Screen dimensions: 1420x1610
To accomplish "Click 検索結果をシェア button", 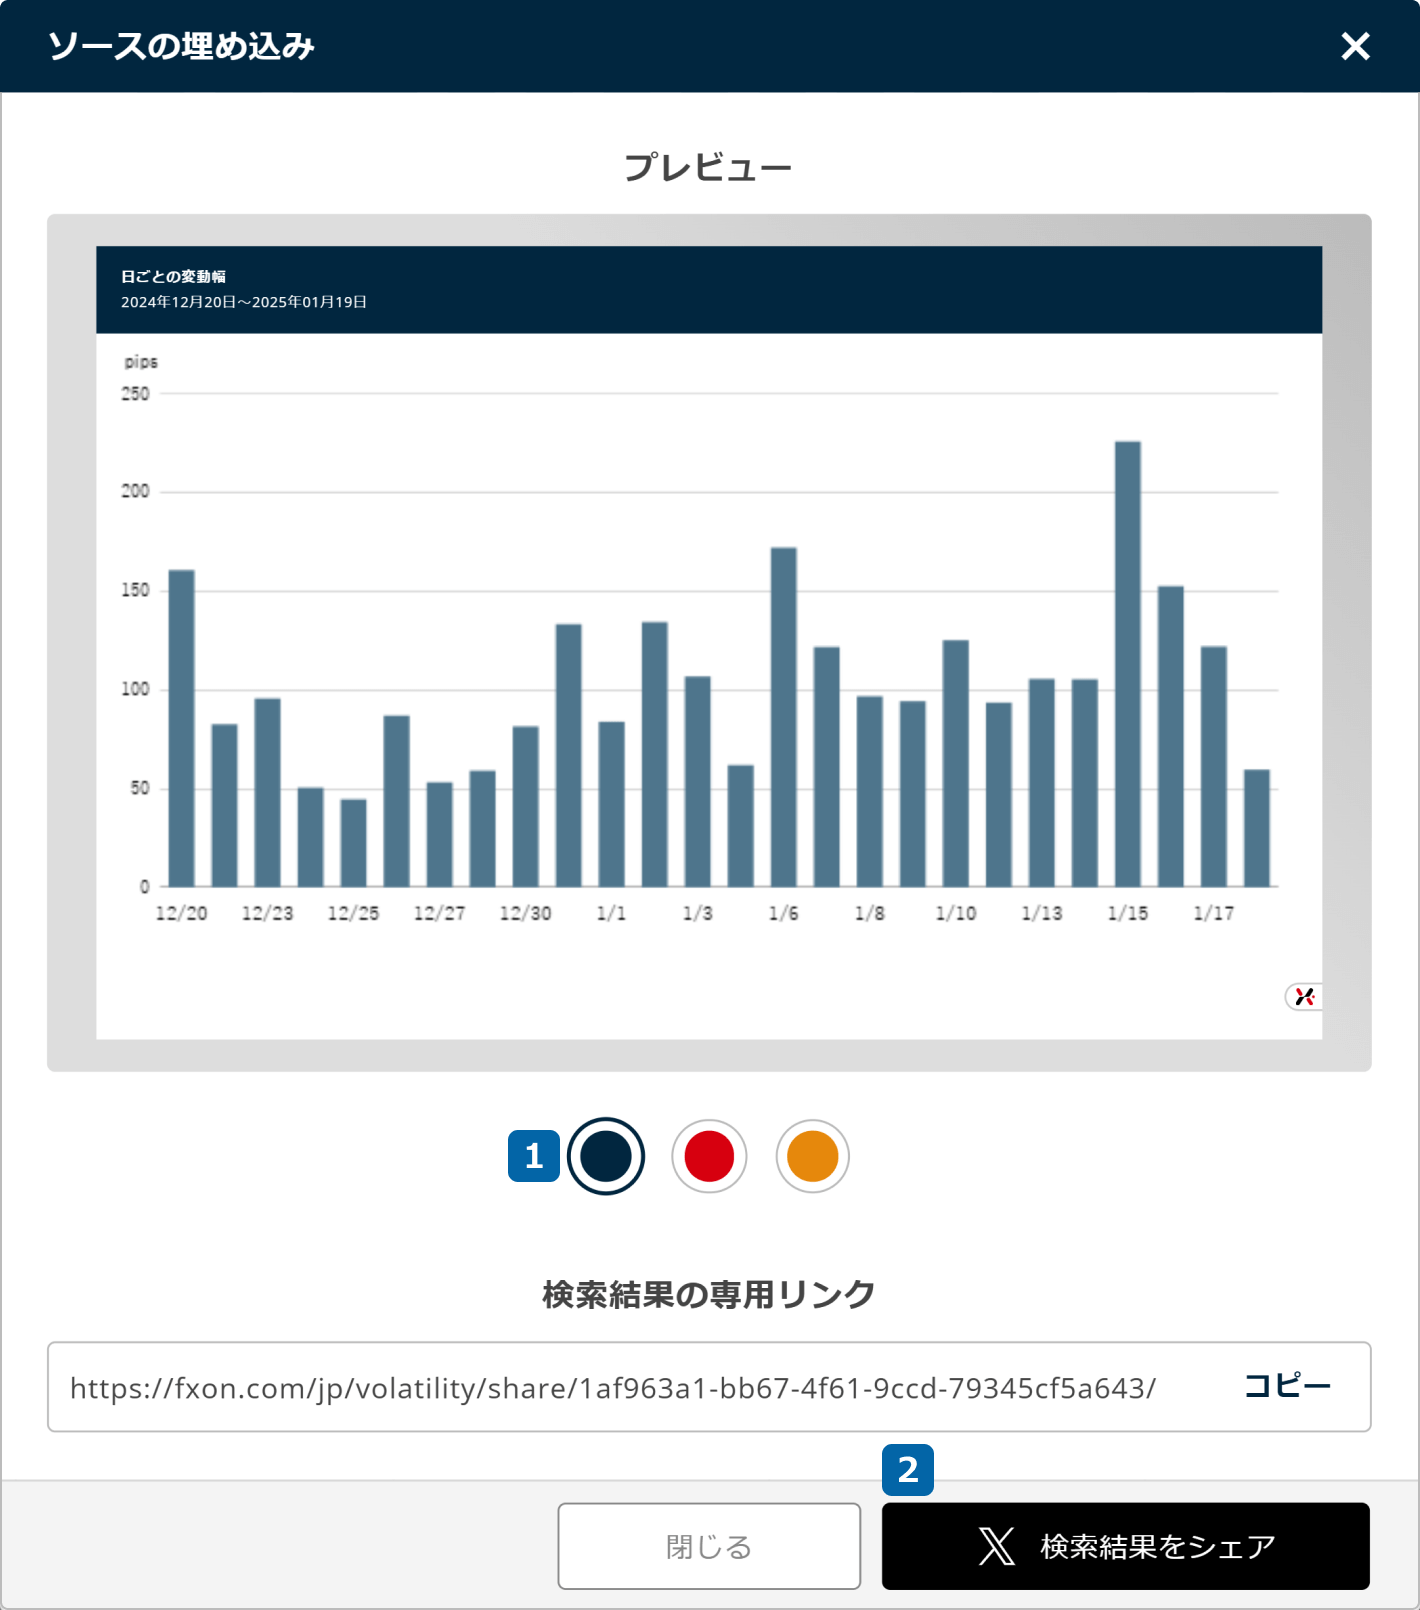I will coord(1126,1546).
